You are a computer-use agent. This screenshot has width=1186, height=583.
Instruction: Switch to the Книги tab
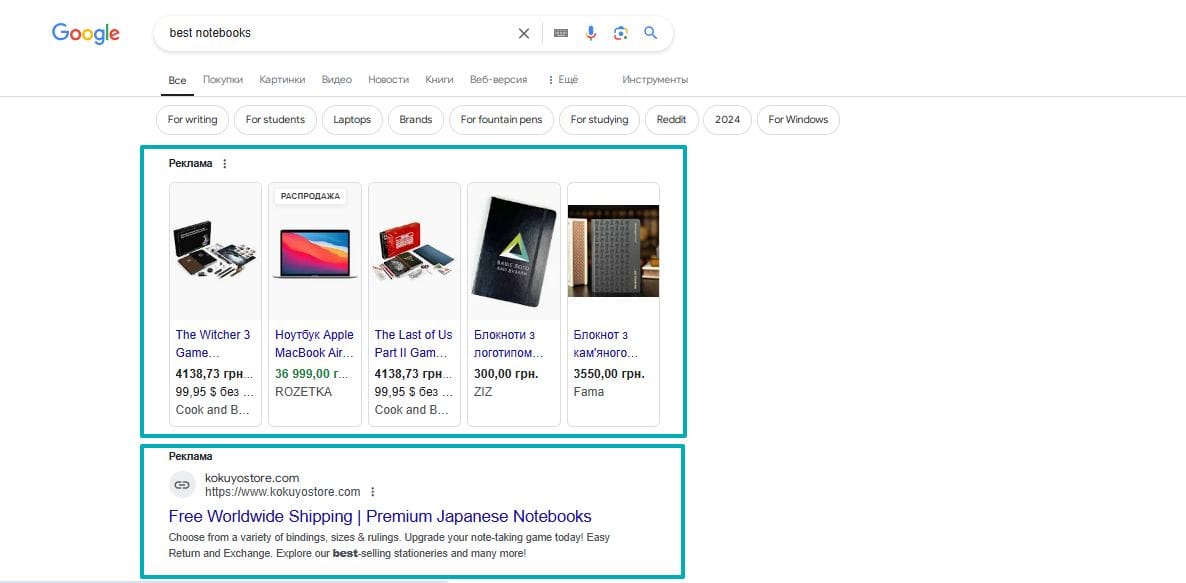pyautogui.click(x=439, y=79)
